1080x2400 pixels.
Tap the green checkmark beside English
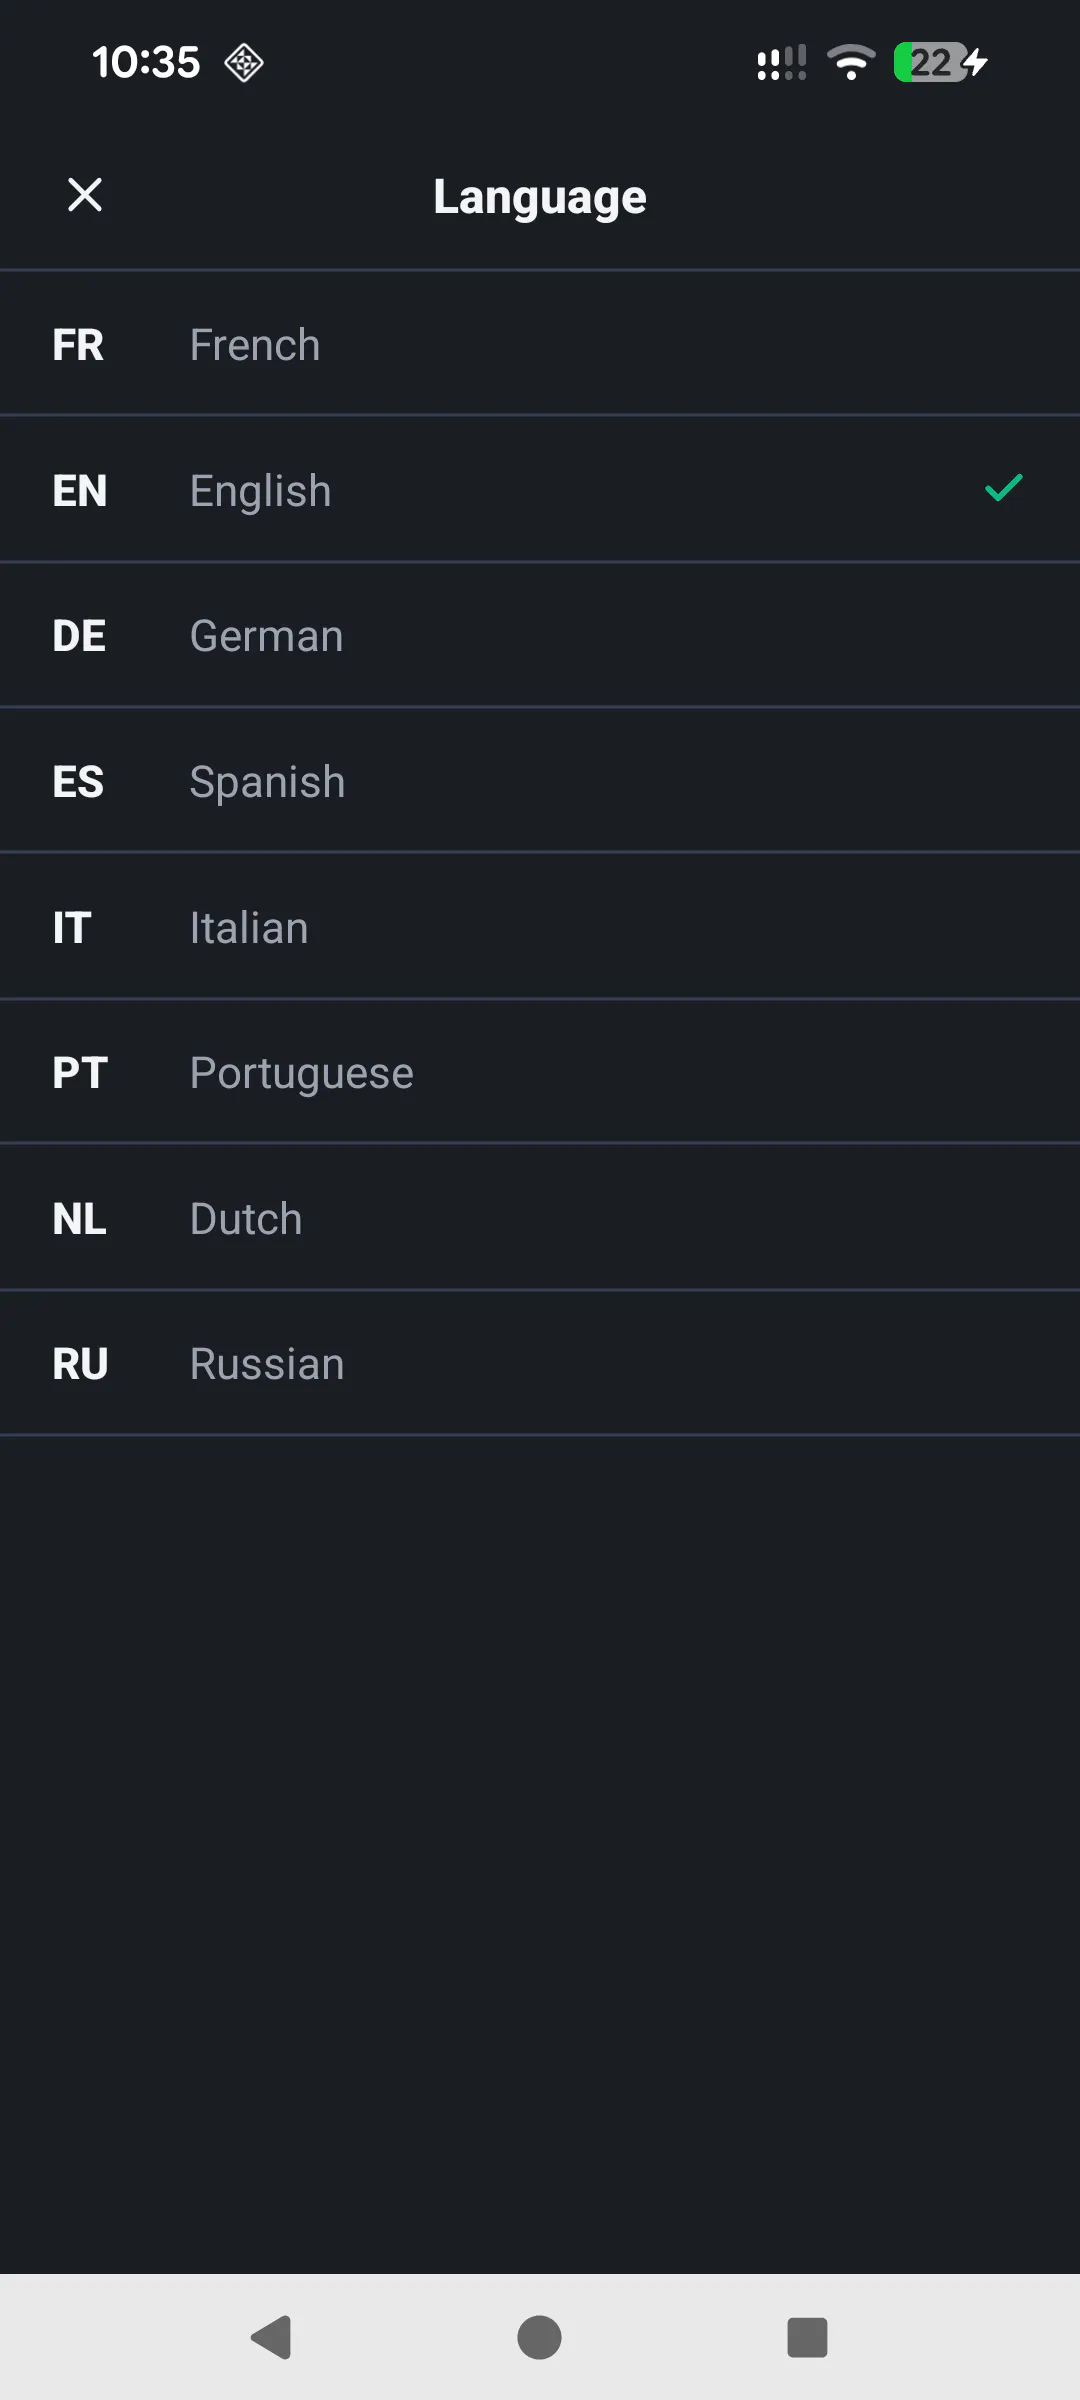[x=1003, y=488]
